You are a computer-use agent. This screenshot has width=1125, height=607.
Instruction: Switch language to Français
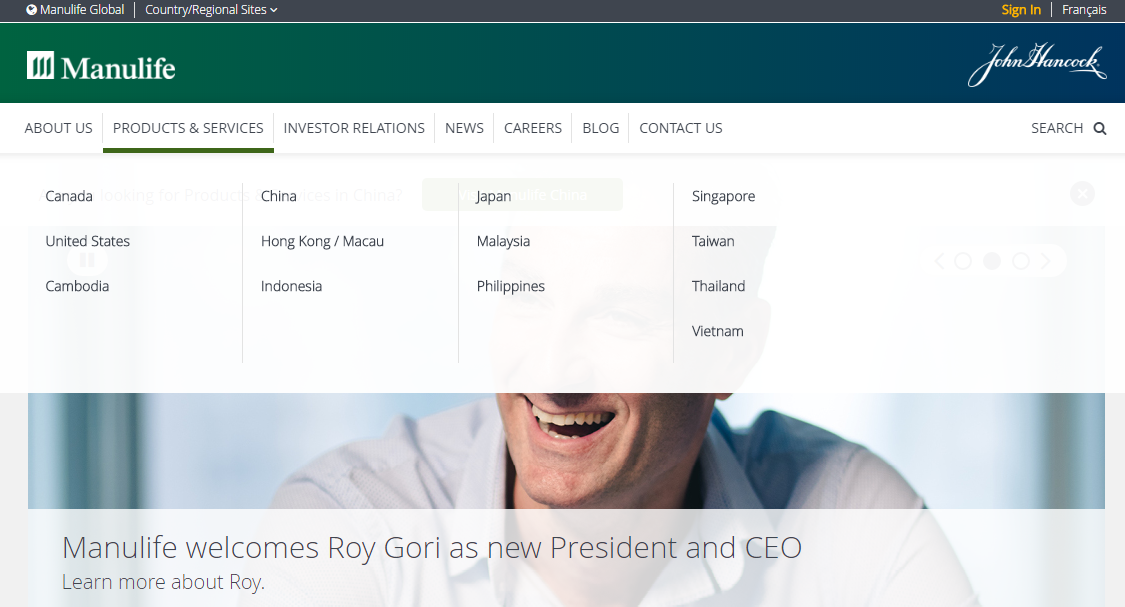click(1084, 10)
